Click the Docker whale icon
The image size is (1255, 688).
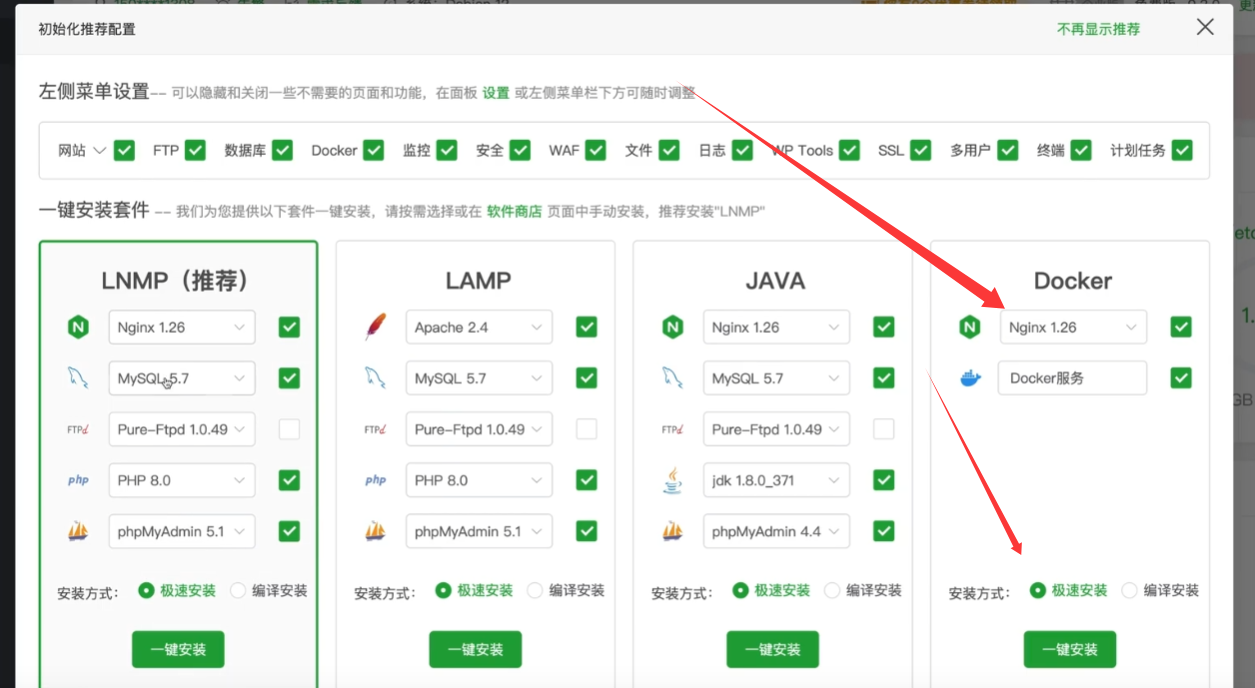[x=970, y=379]
